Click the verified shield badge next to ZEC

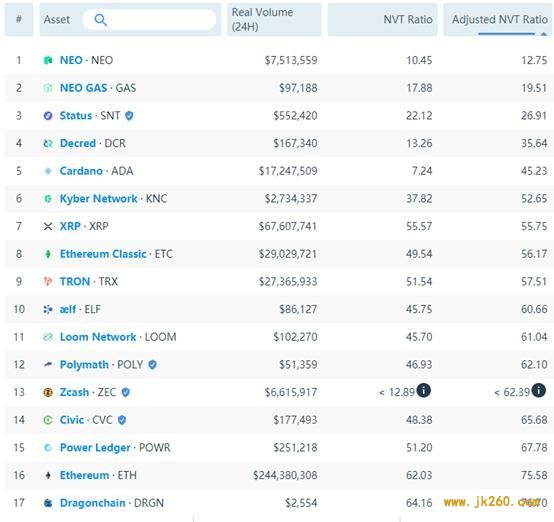(x=125, y=392)
